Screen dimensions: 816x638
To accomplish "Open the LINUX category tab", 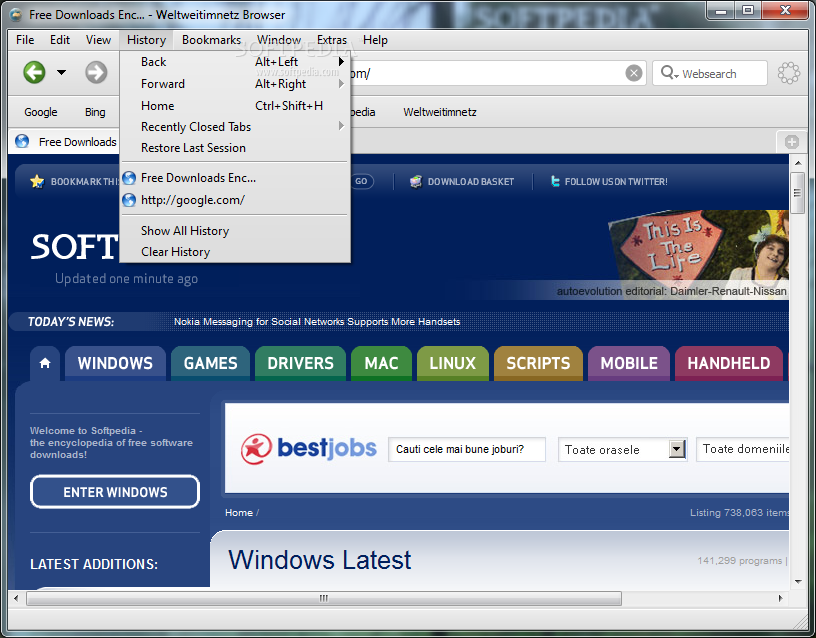I will (453, 363).
